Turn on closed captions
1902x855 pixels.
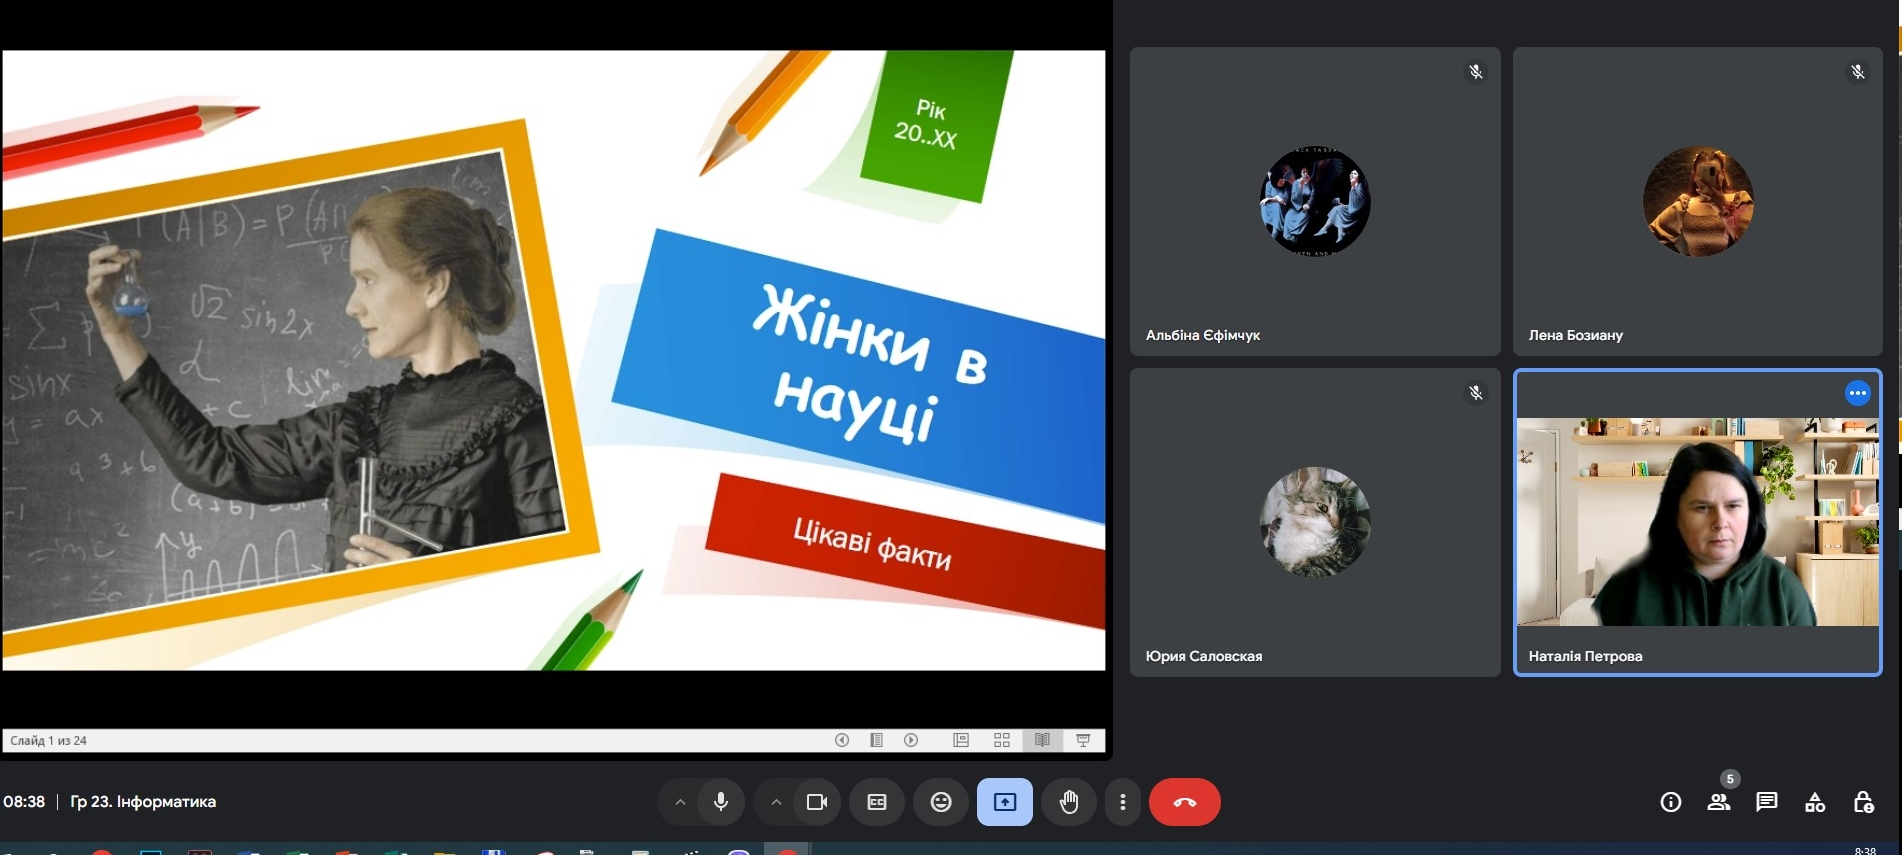click(x=877, y=802)
